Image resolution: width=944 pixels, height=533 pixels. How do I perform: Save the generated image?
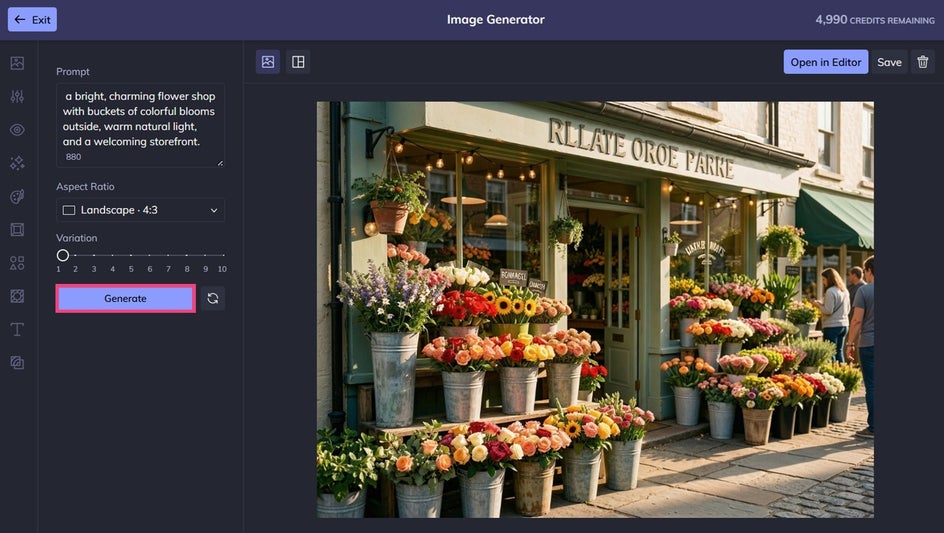pos(889,62)
